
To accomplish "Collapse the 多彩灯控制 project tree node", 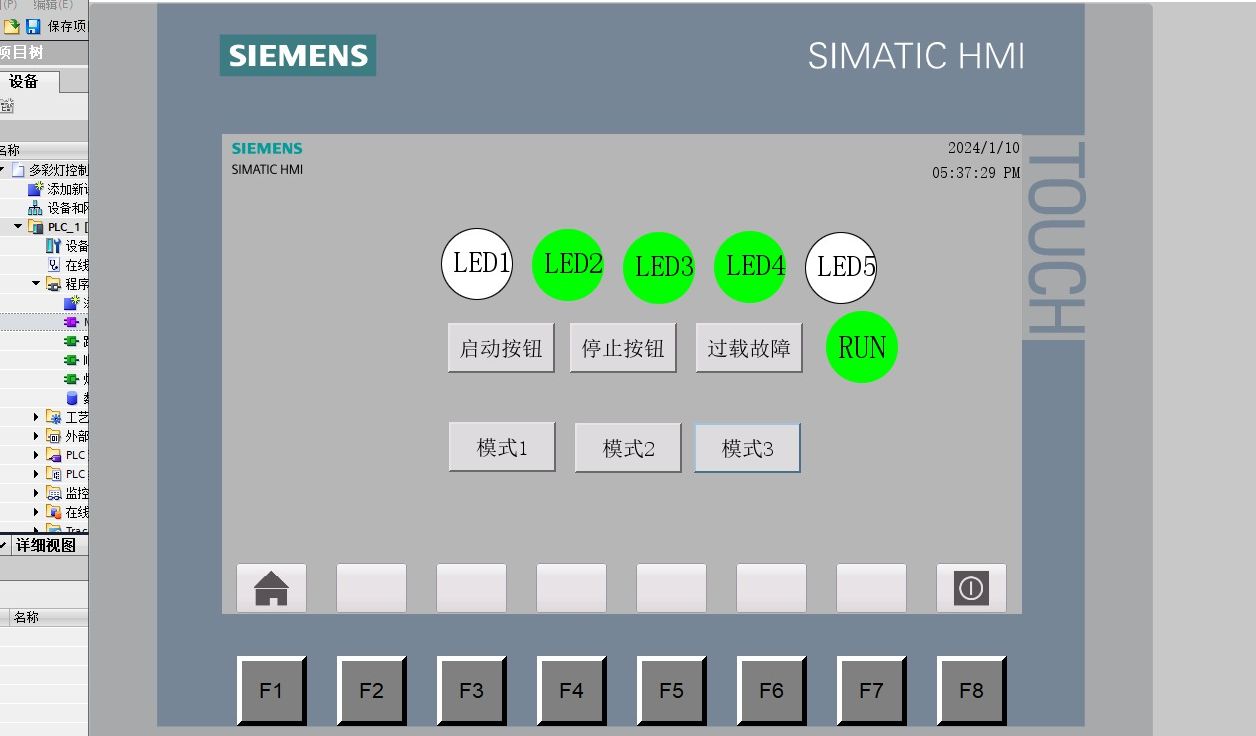I will pos(3,170).
